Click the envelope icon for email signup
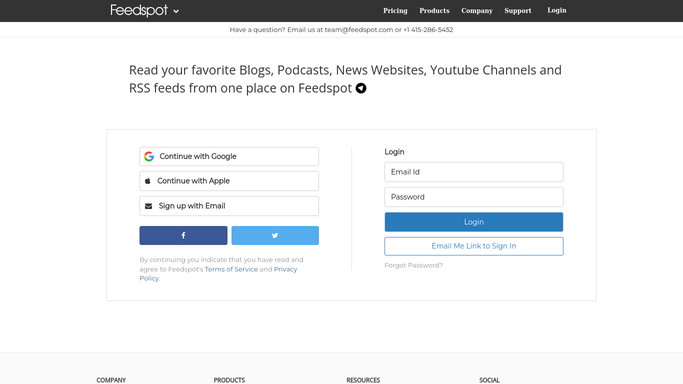 pyautogui.click(x=149, y=206)
